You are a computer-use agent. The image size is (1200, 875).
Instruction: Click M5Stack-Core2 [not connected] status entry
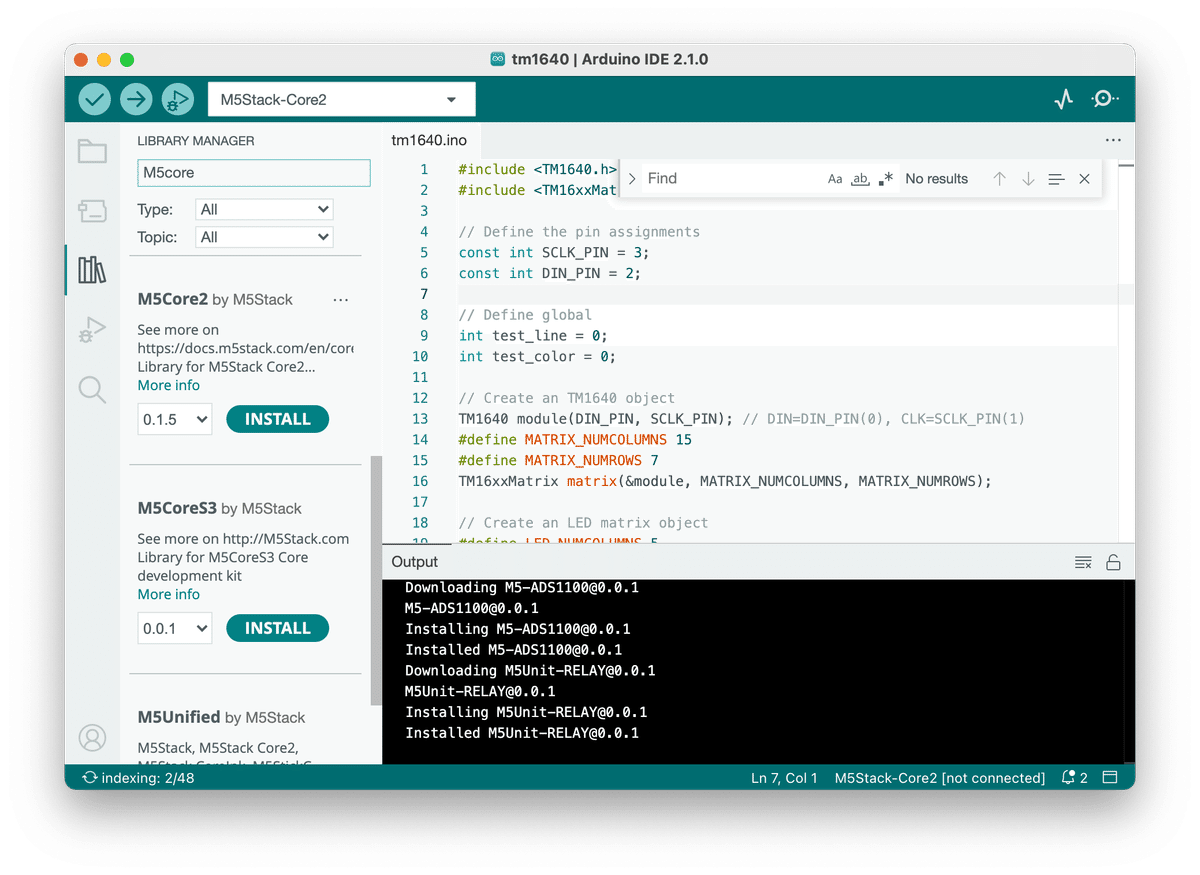click(x=940, y=777)
